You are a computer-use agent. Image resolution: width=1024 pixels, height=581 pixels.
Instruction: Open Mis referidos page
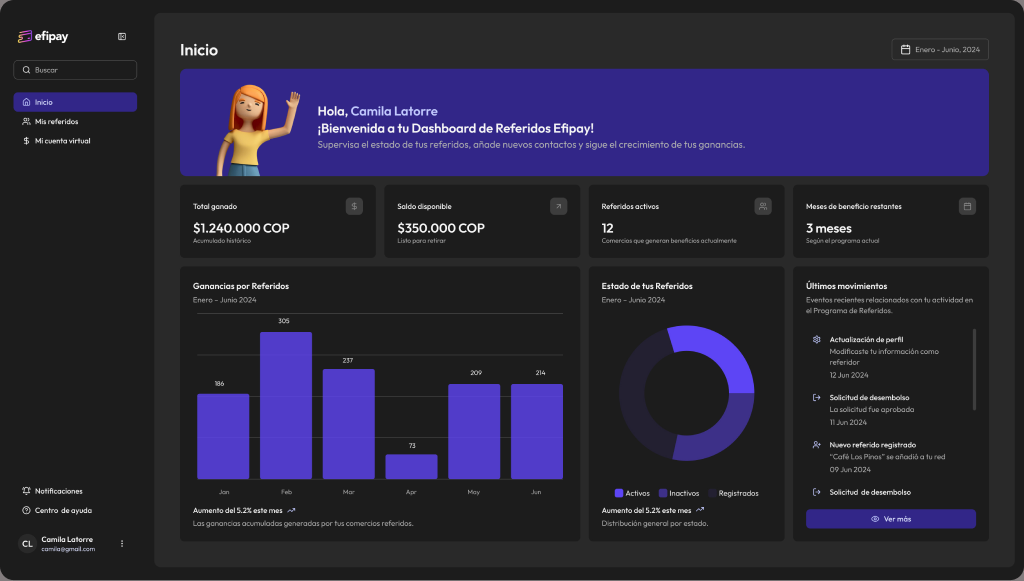click(75, 121)
